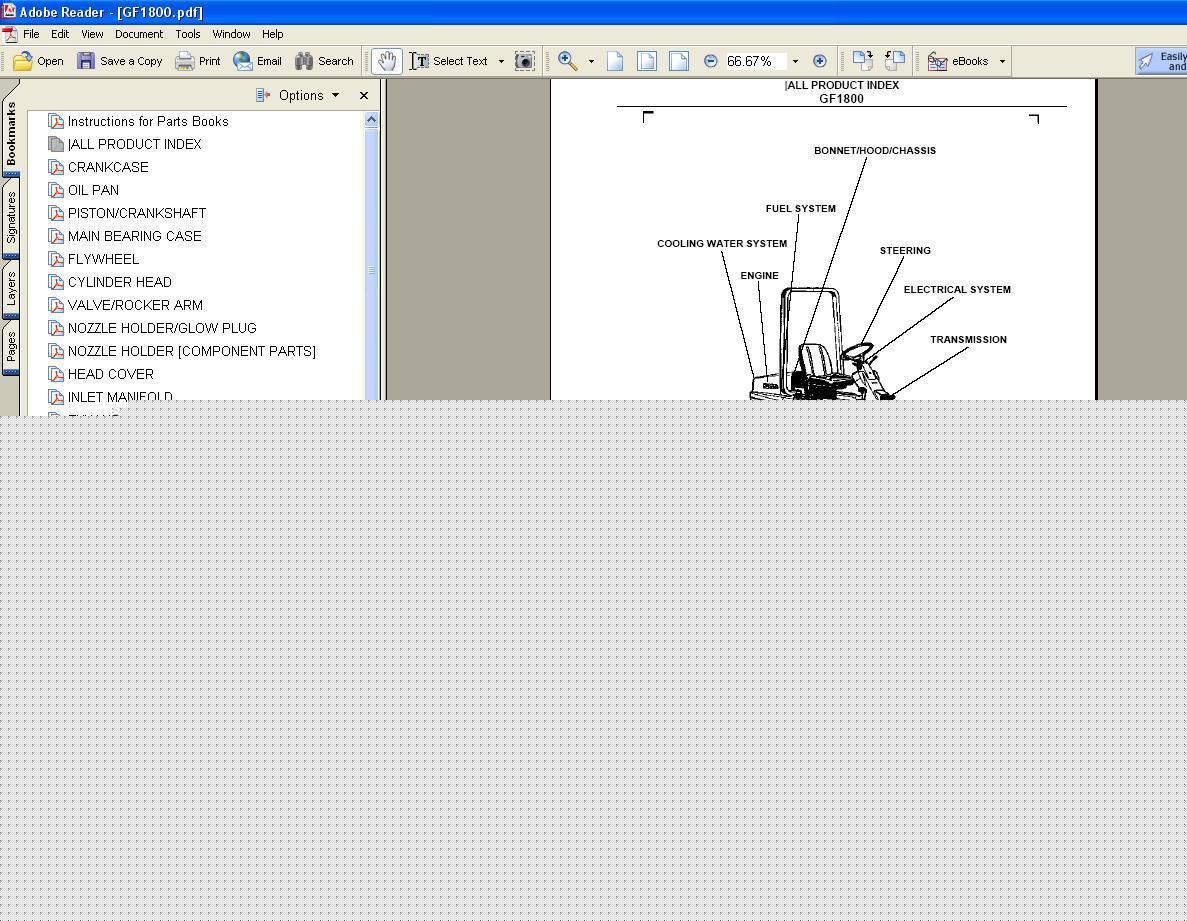Open the File menu
1187x921 pixels.
[31, 34]
